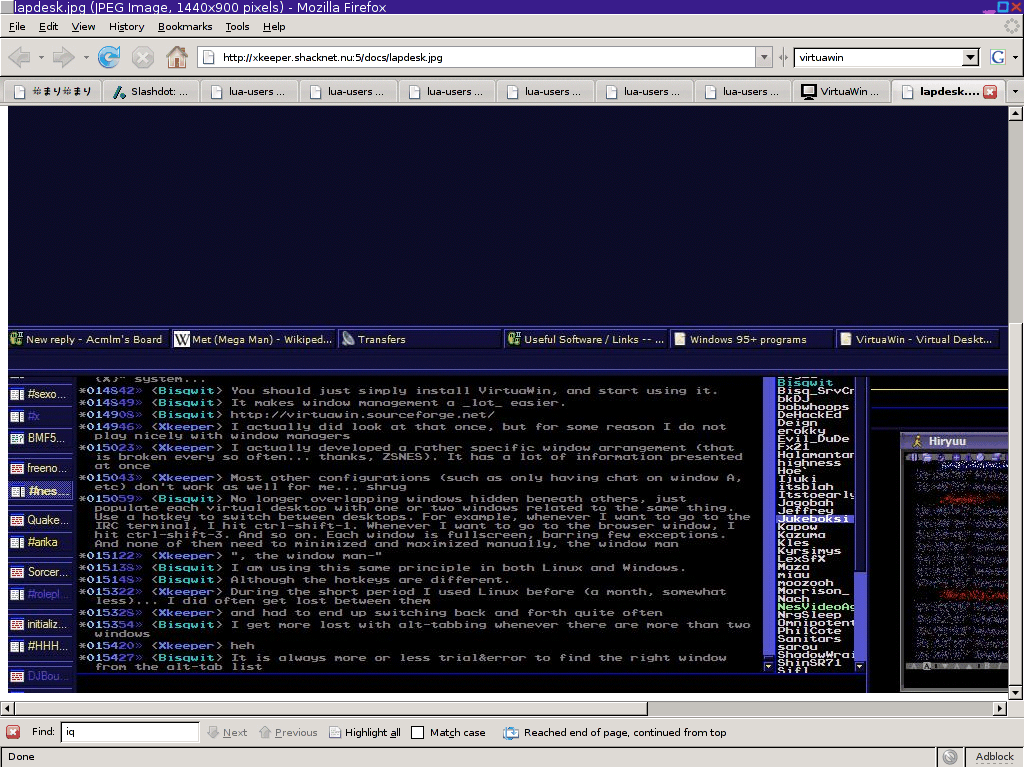
Task: Switch to the VirtuaWin tab
Action: 840,91
